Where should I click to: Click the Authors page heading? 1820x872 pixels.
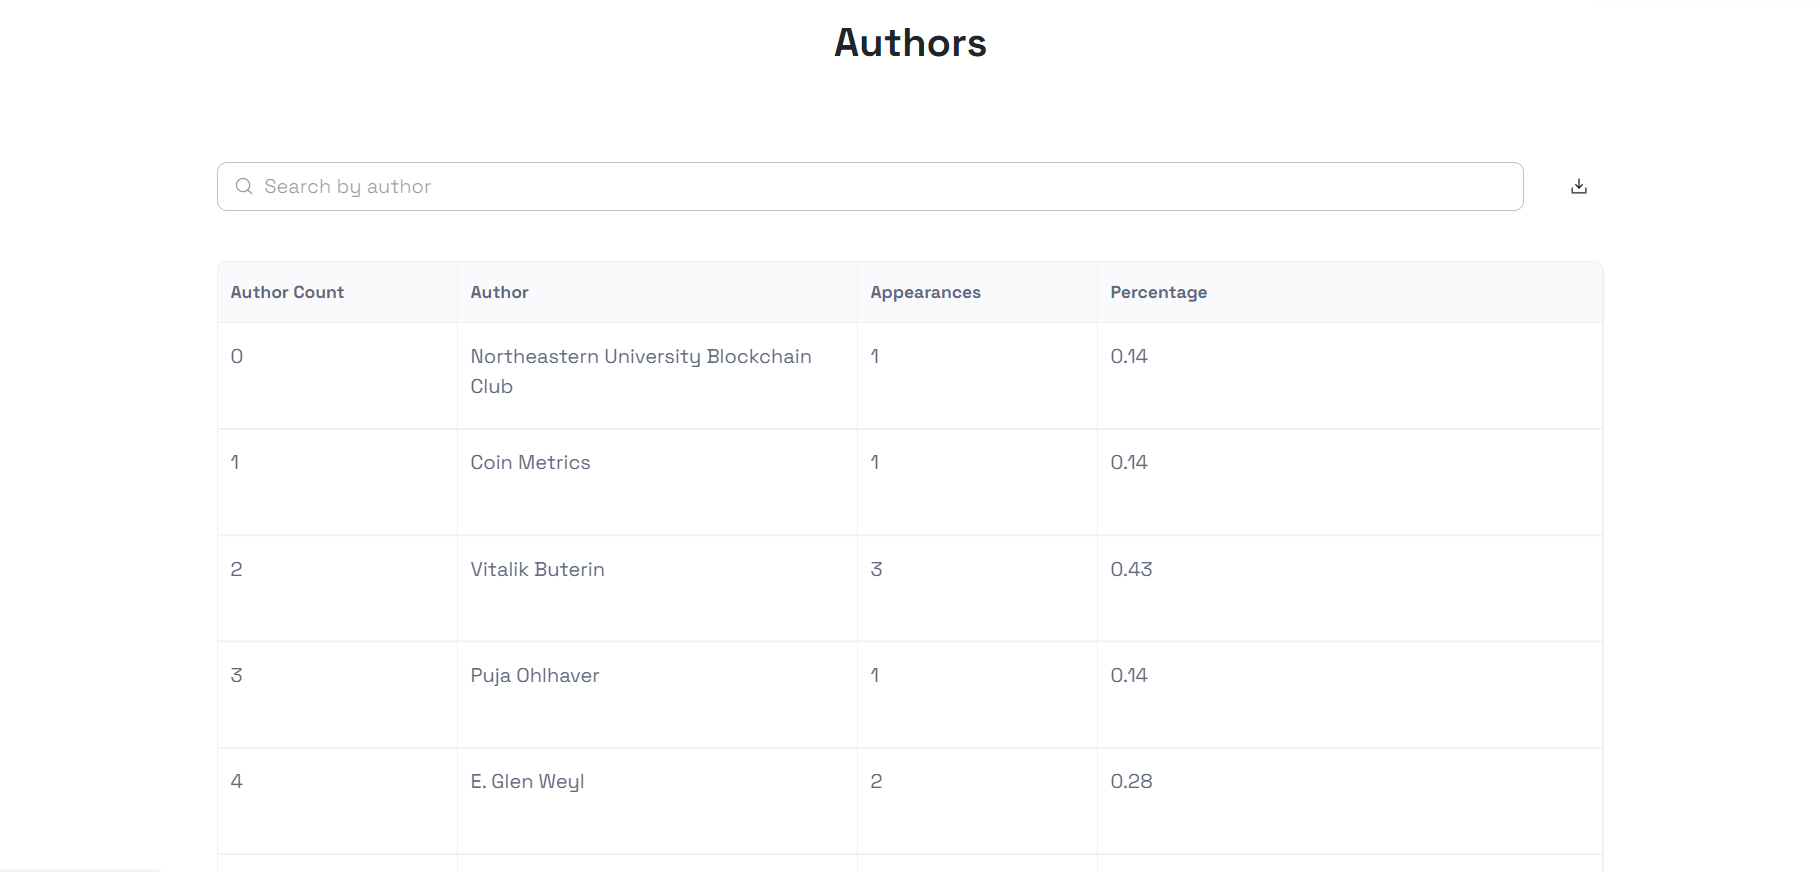(910, 43)
